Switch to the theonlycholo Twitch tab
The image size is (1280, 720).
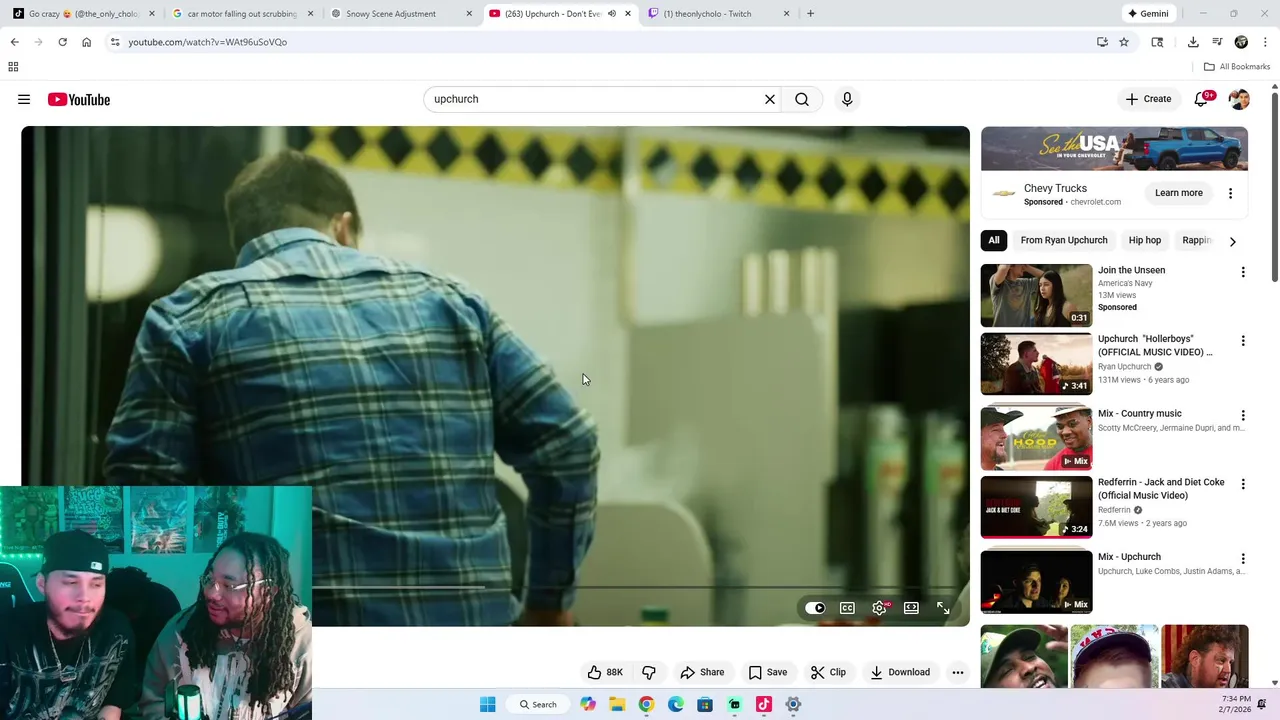coord(719,14)
